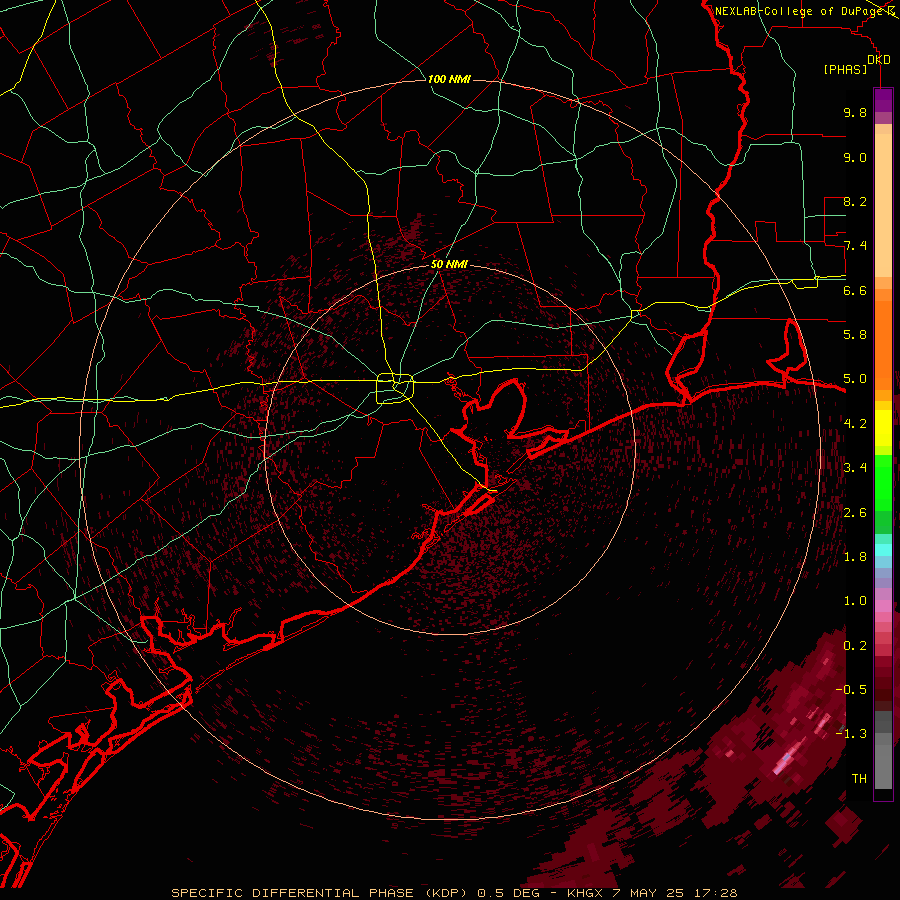Select the 2.6 value on the color scale
The width and height of the screenshot is (900, 900).
(855, 512)
